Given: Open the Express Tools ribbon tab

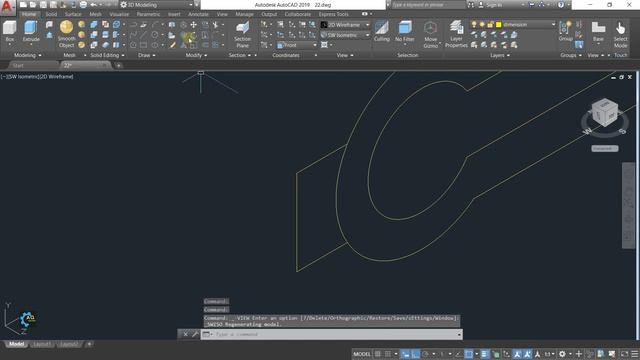Looking at the screenshot, I should coord(333,14).
